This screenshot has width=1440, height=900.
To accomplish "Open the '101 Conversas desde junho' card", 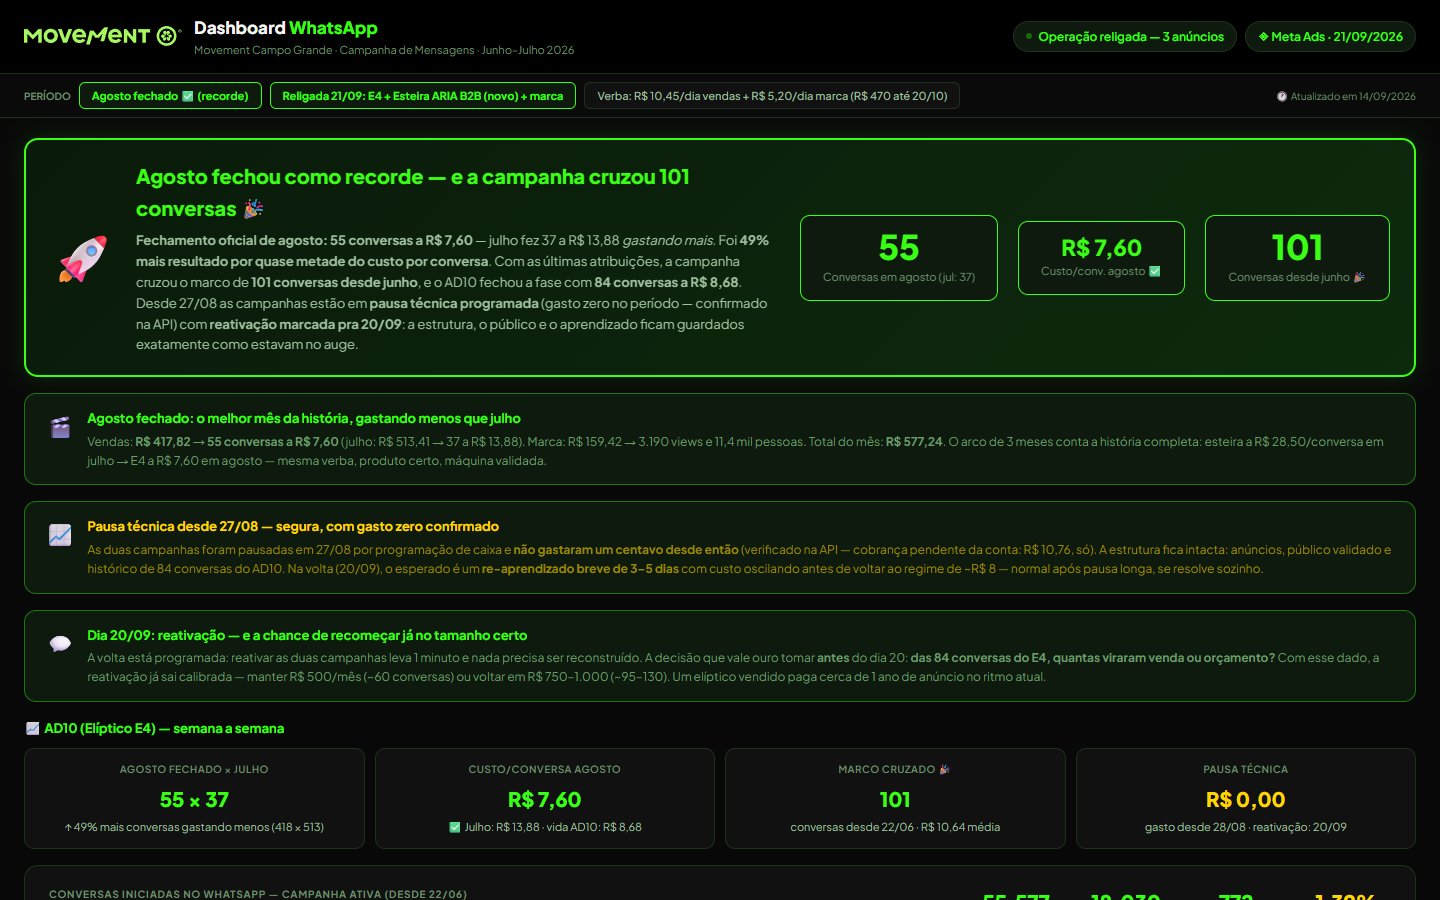I will click(1297, 258).
